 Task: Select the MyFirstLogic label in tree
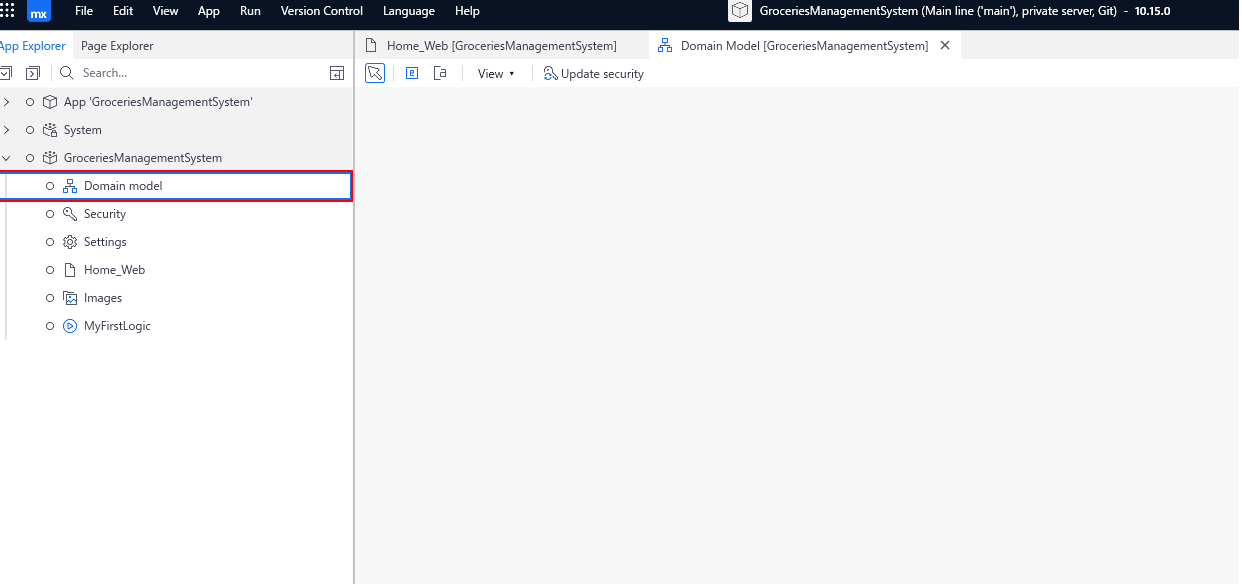point(117,326)
